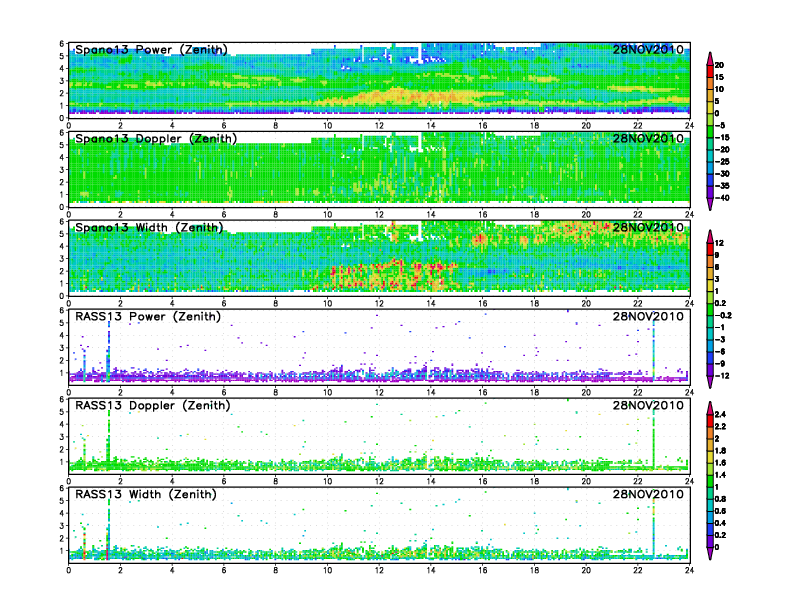Click the '0.8' label on the bottom colorbar
Viewport: 792px width, 612px height.
coord(720,499)
